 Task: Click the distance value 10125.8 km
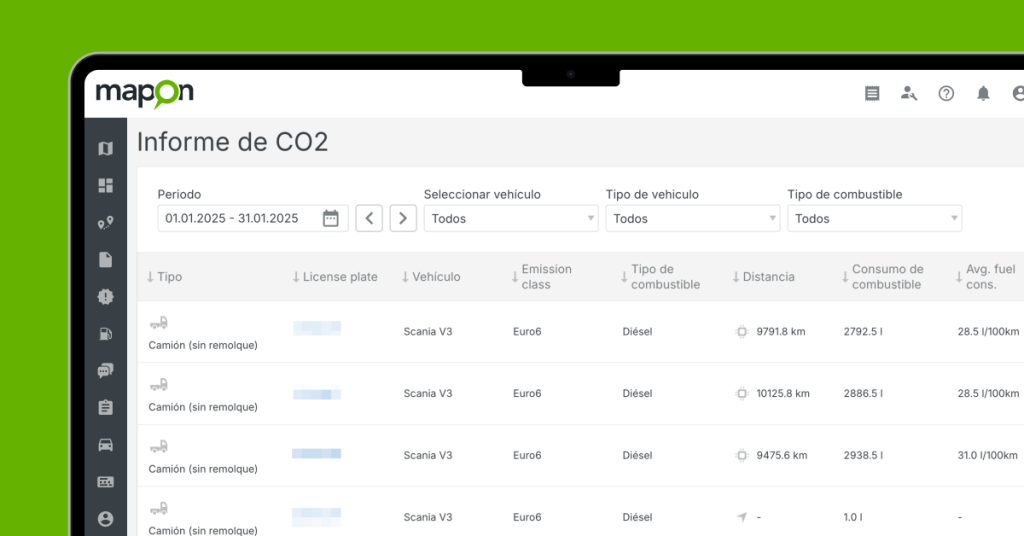point(783,394)
